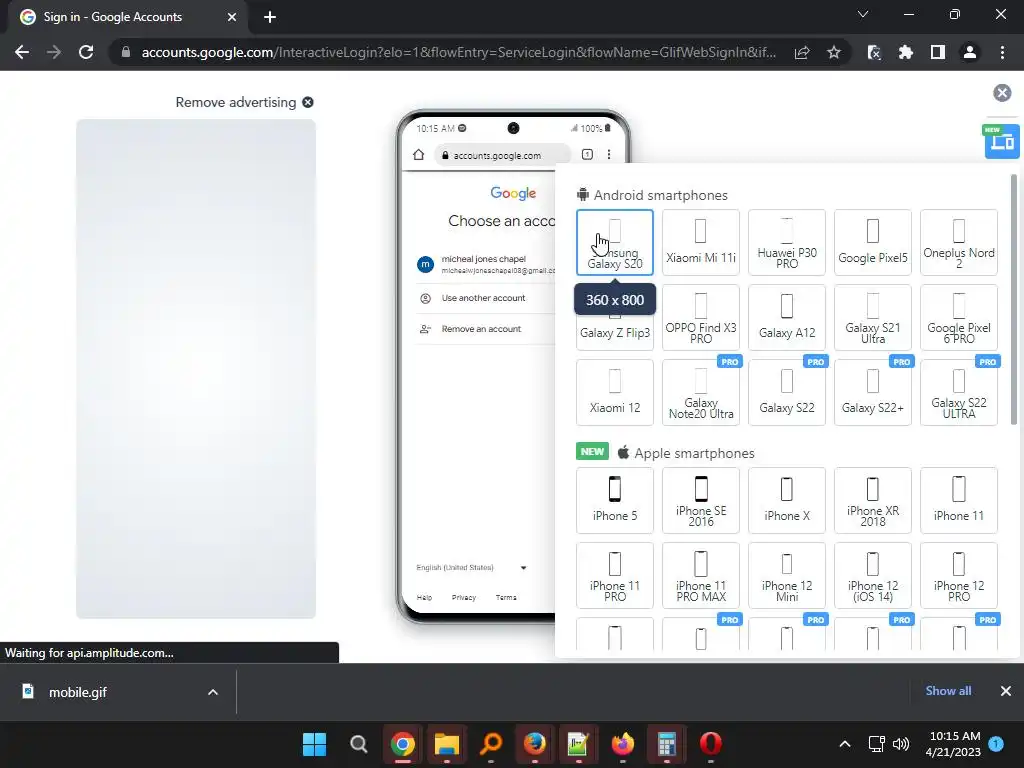Open the English (United States) language dropdown
Image resolution: width=1024 pixels, height=768 pixels.
point(472,568)
